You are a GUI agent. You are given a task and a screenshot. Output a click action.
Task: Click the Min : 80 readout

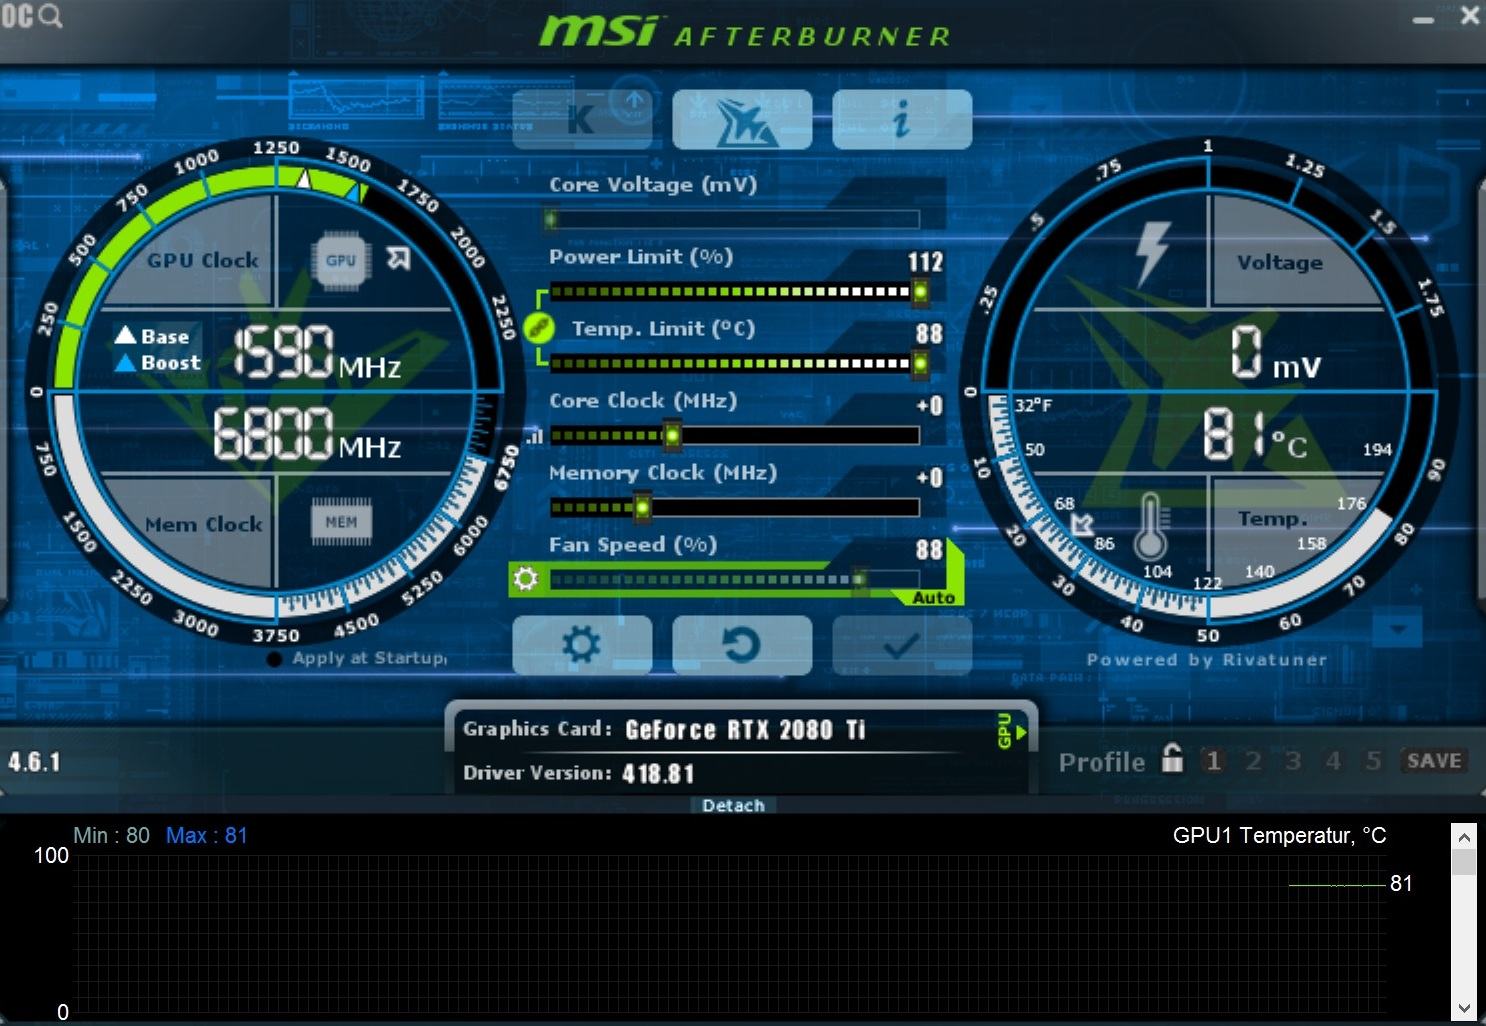[x=111, y=836]
